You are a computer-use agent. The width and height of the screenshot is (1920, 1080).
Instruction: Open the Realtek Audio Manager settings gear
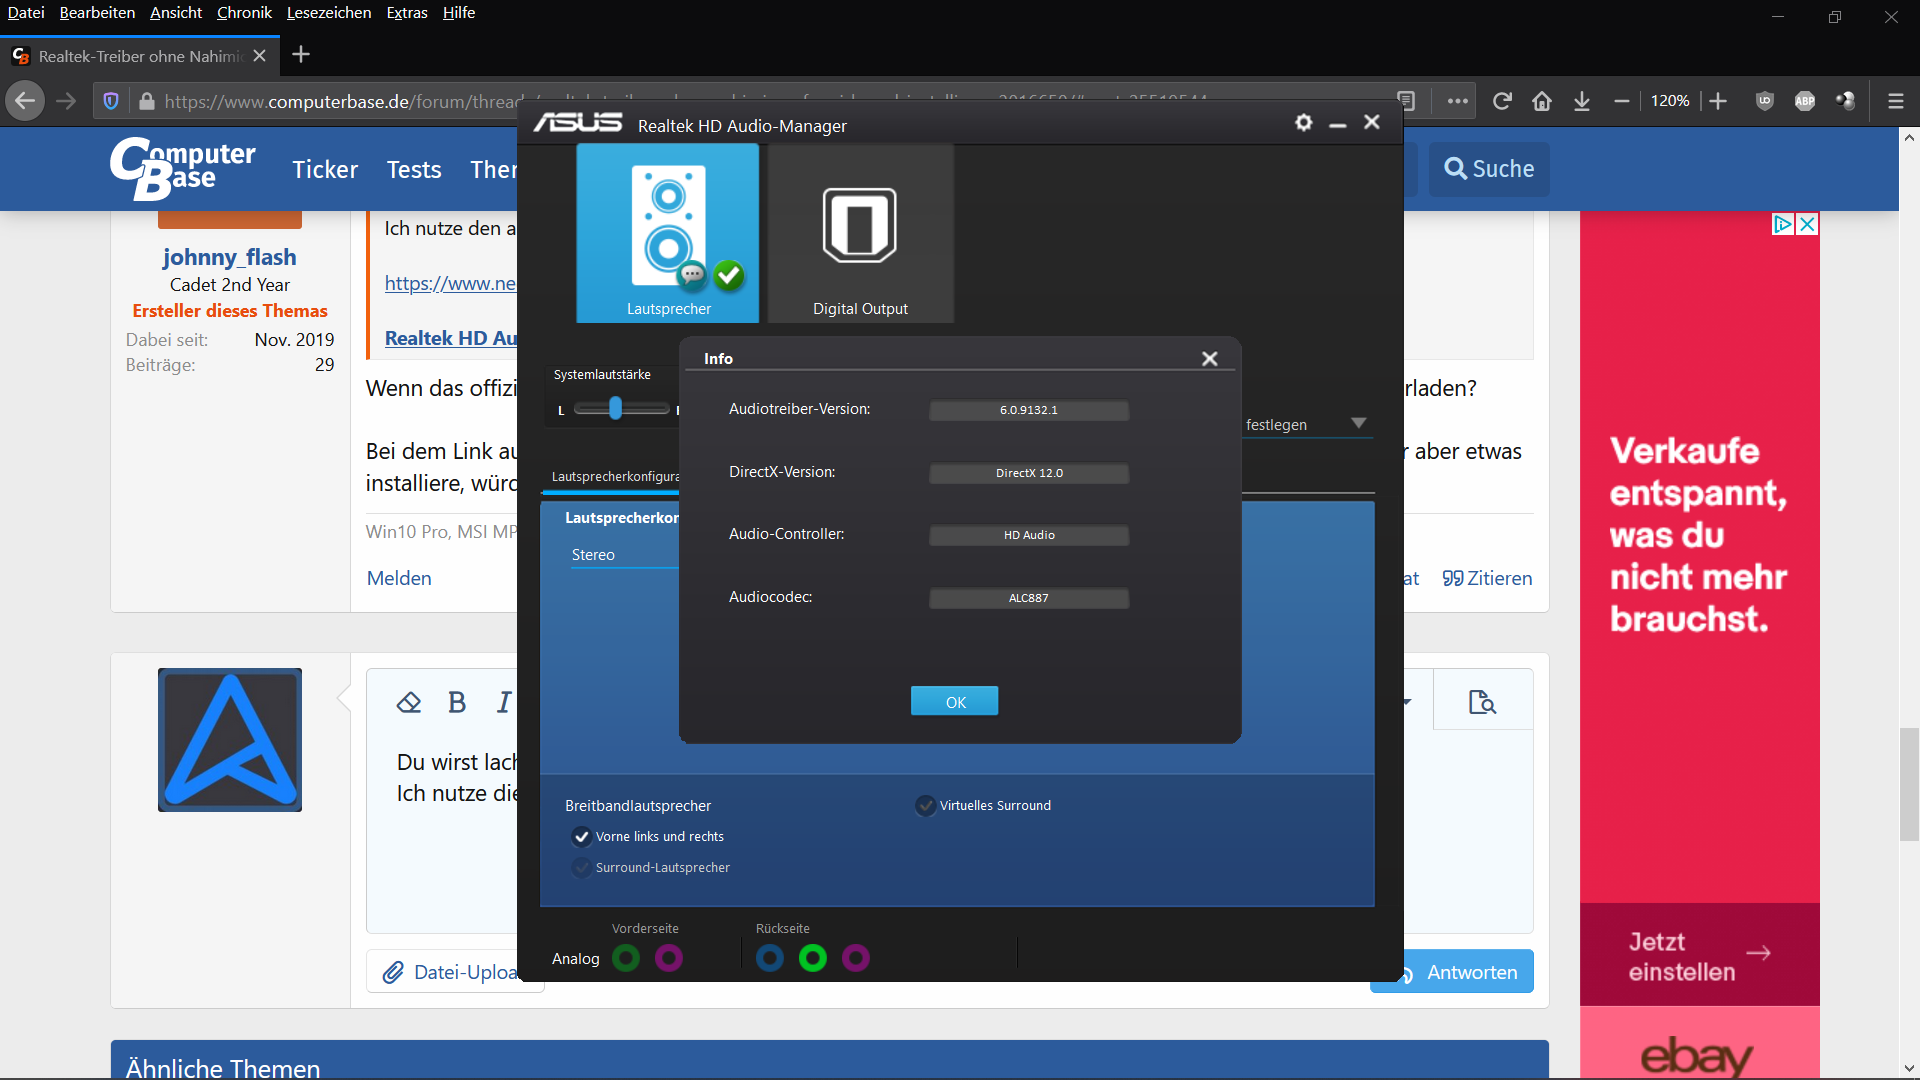coord(1303,122)
